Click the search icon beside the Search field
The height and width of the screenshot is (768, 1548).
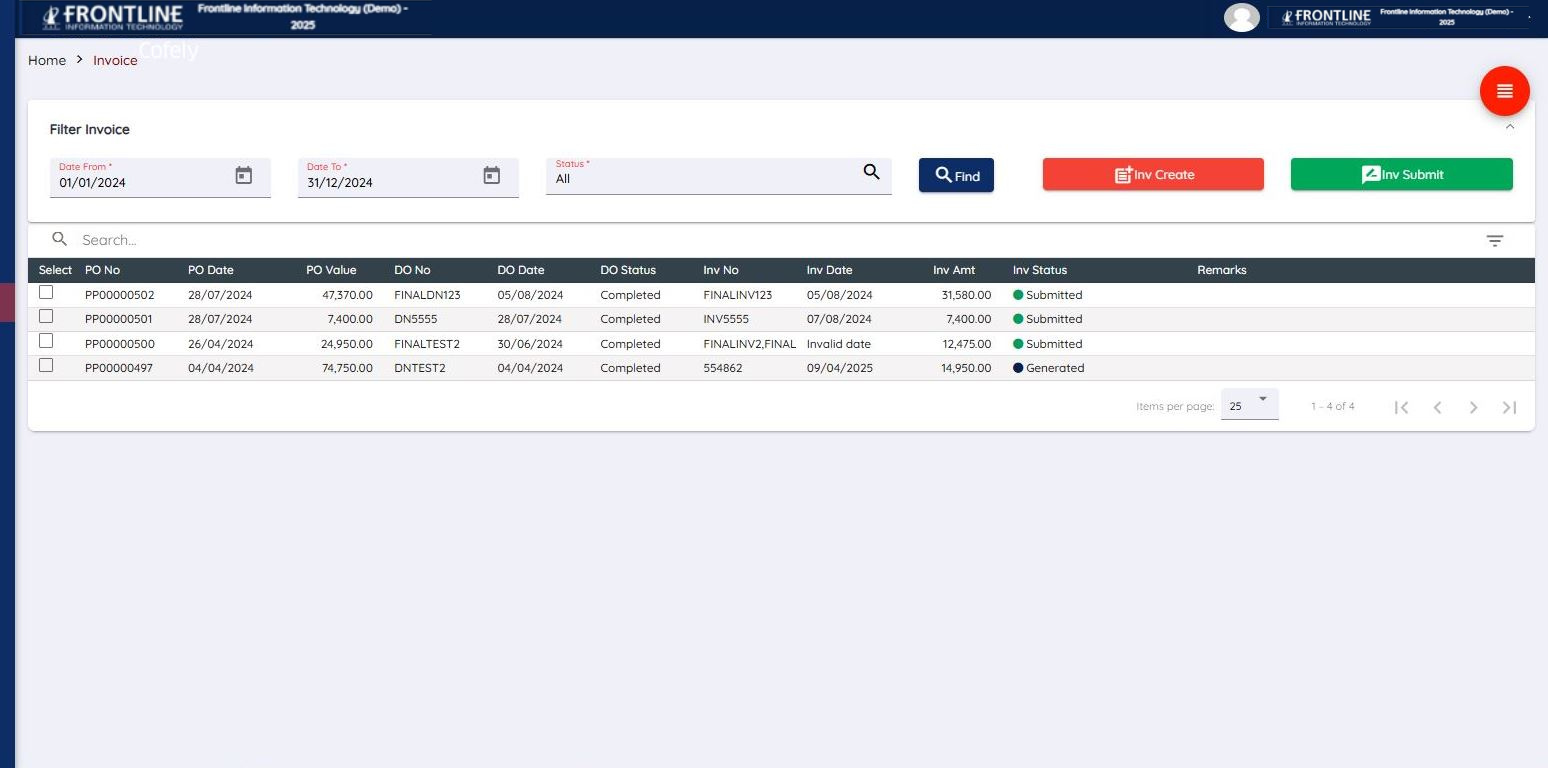point(59,238)
